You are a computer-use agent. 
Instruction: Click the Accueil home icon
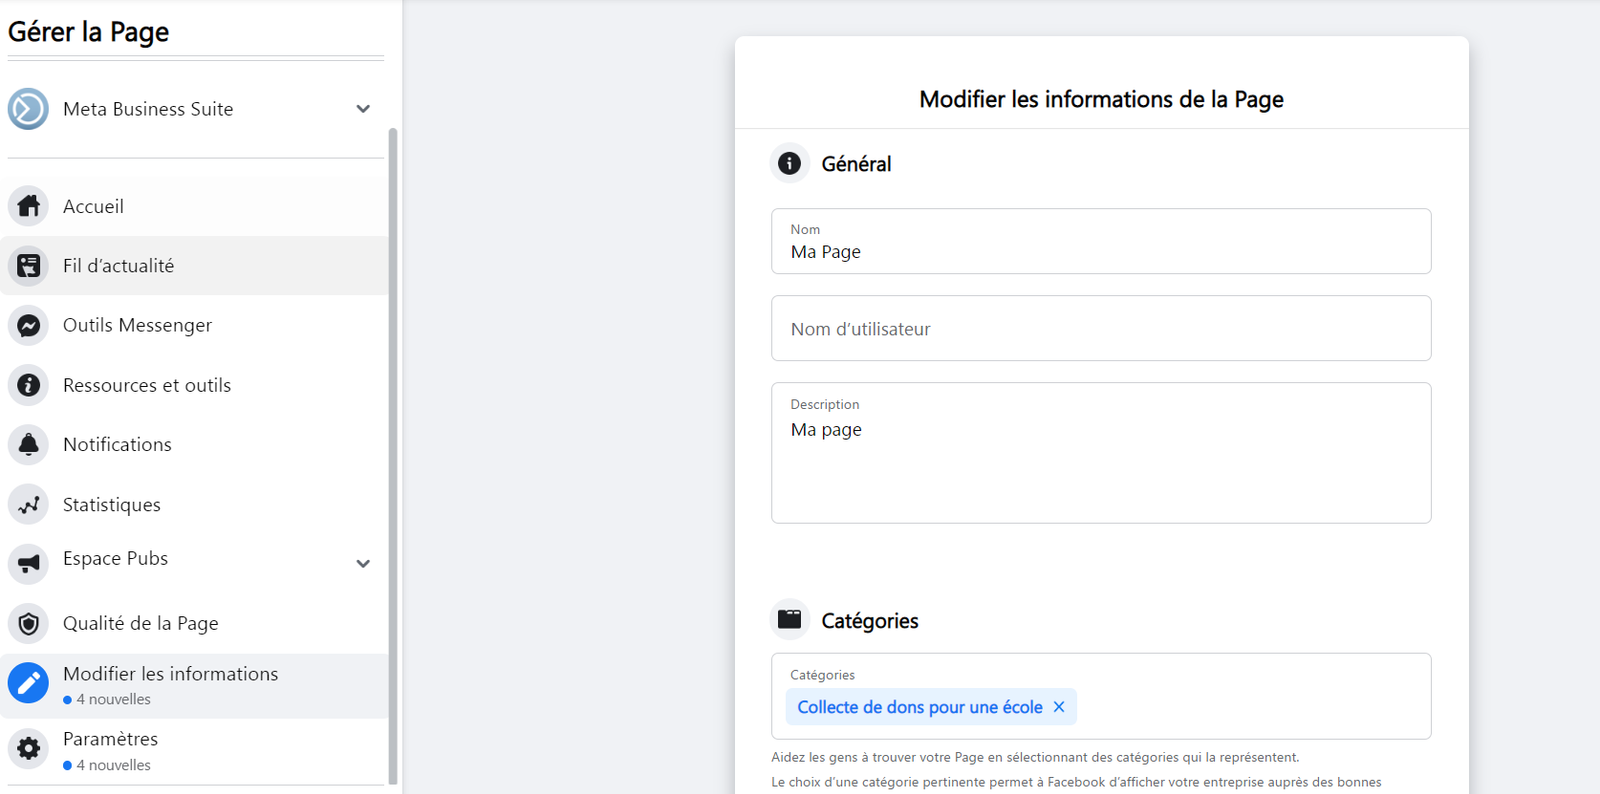pos(29,206)
